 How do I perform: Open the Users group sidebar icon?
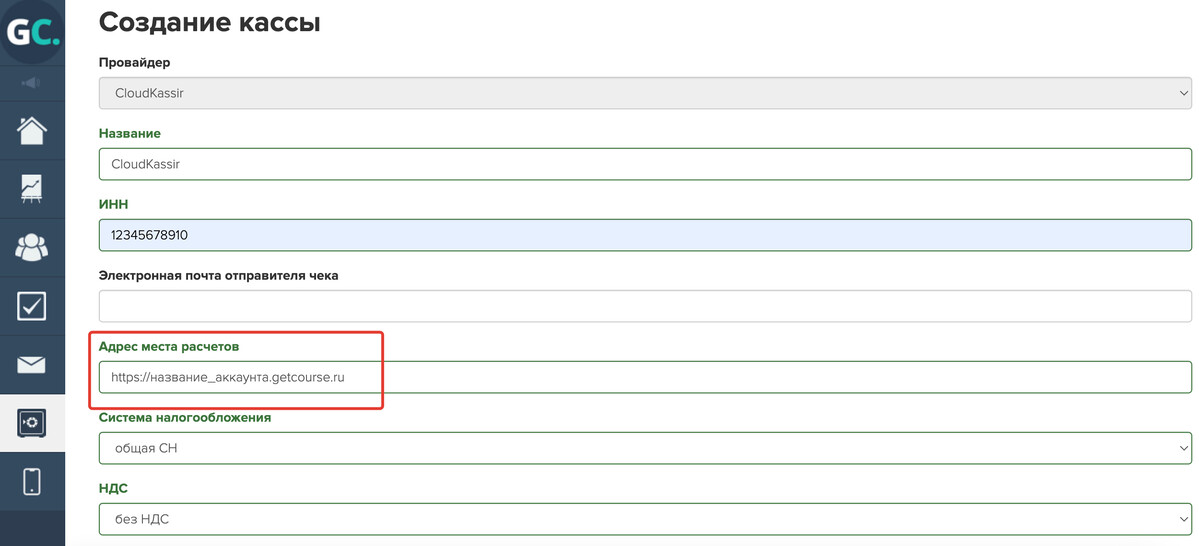point(32,247)
